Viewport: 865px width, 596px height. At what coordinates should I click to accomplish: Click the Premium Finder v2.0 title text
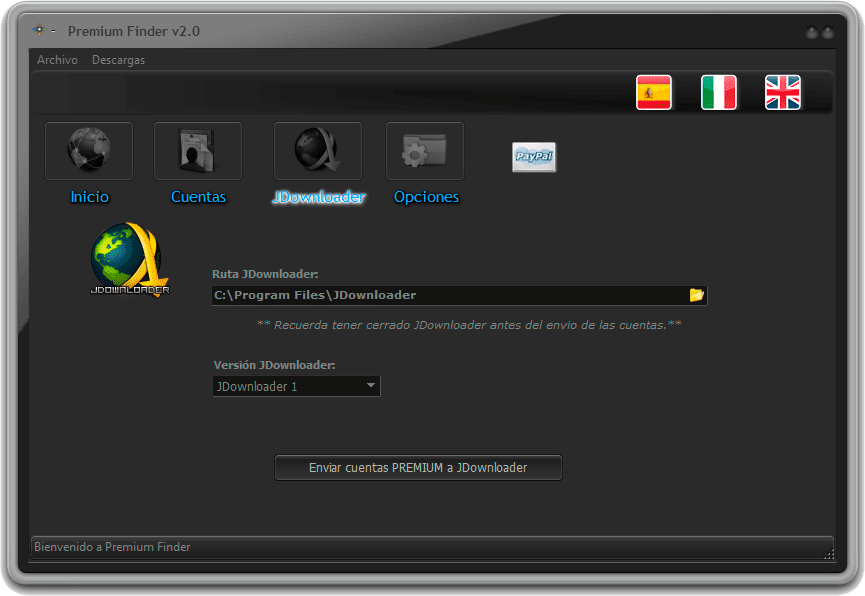tap(134, 31)
